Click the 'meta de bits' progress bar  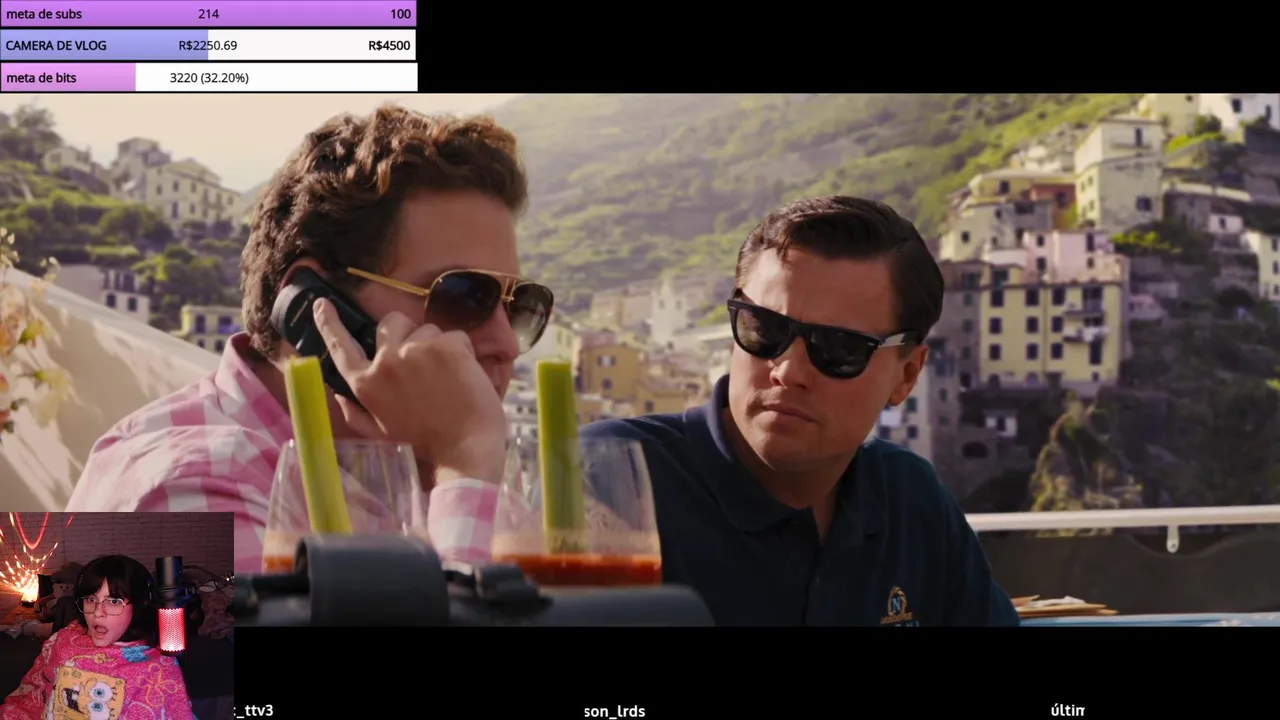pos(208,77)
